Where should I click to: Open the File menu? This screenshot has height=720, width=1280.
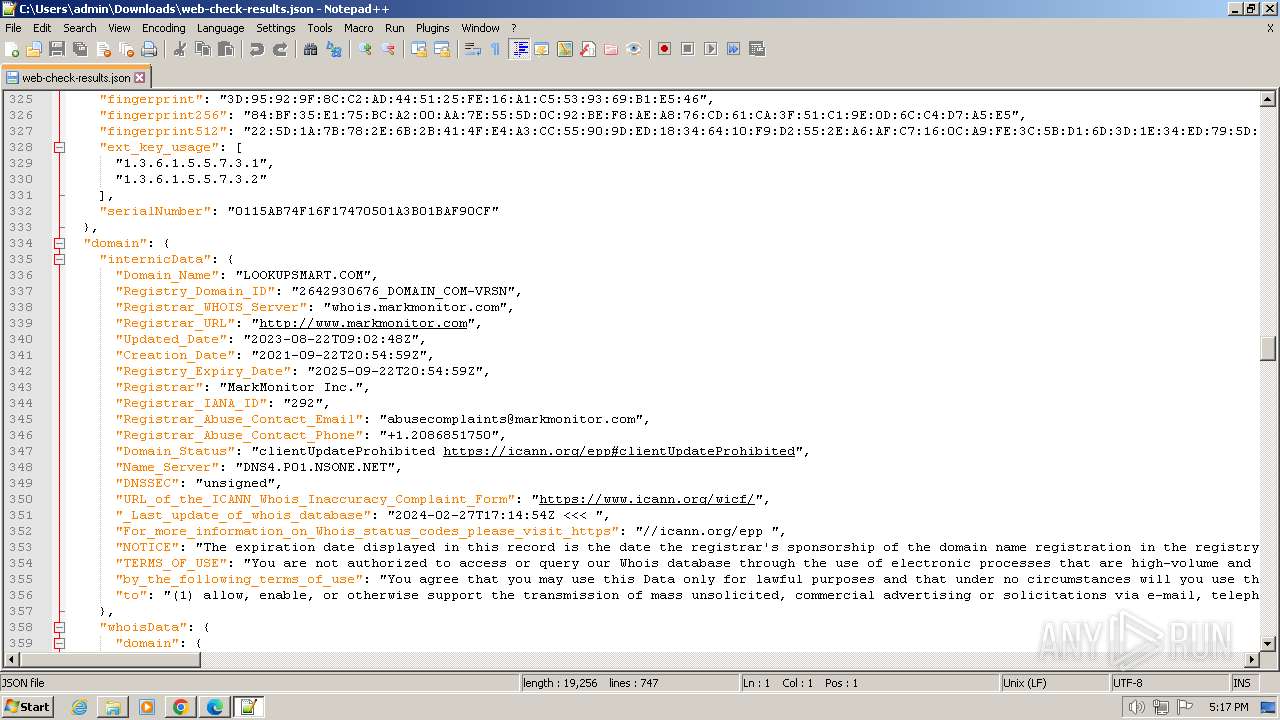(13, 28)
